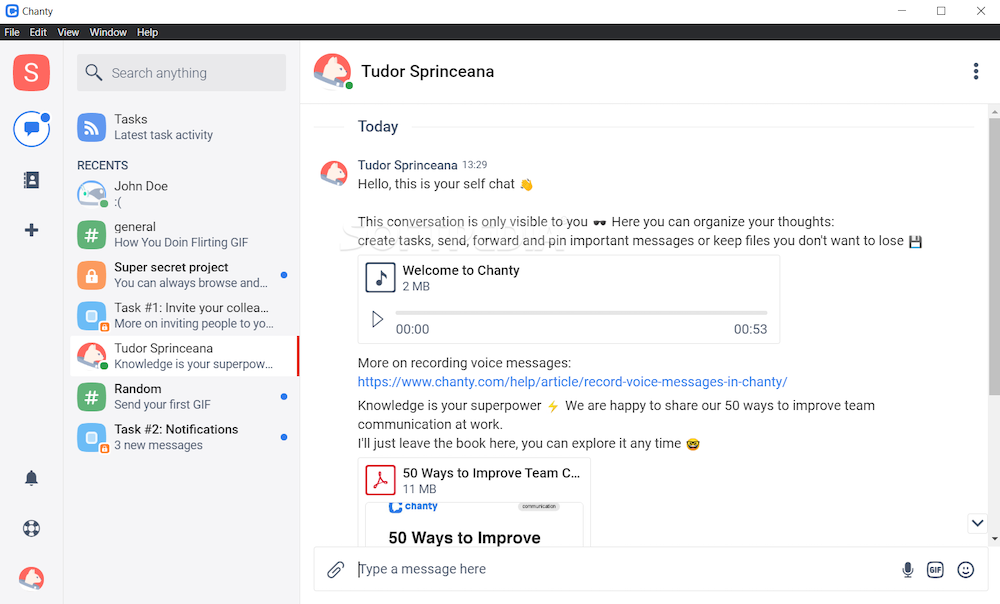Image resolution: width=1000 pixels, height=604 pixels.
Task: Click Tudor Sprinceana header avatar
Action: pos(332,71)
